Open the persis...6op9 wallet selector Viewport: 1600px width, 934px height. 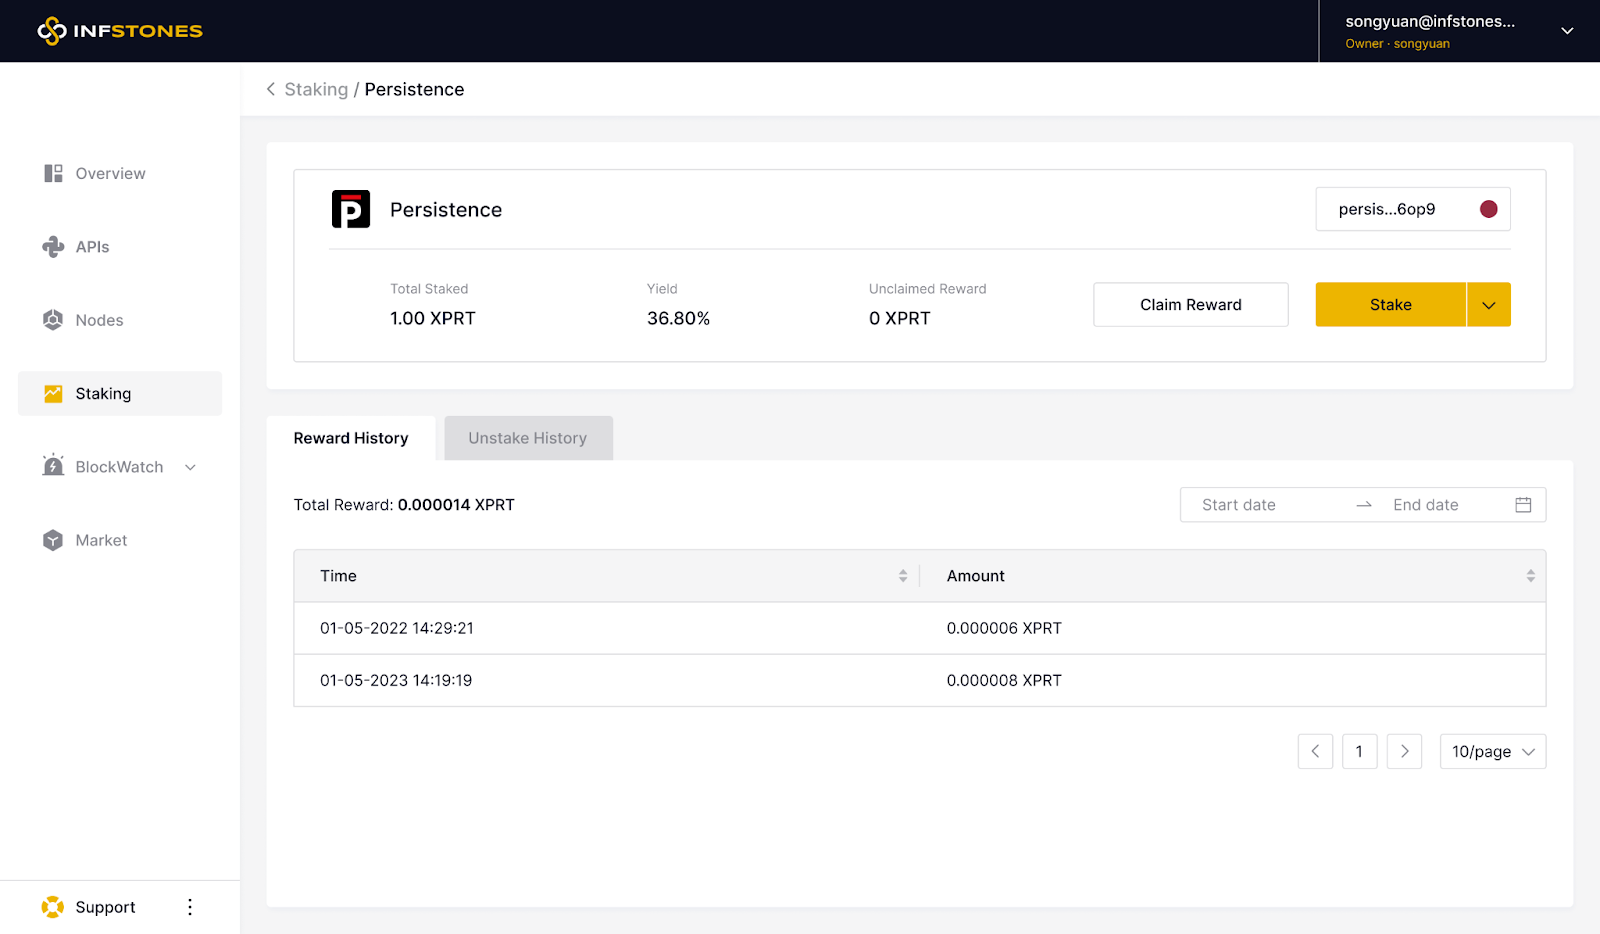[1413, 209]
